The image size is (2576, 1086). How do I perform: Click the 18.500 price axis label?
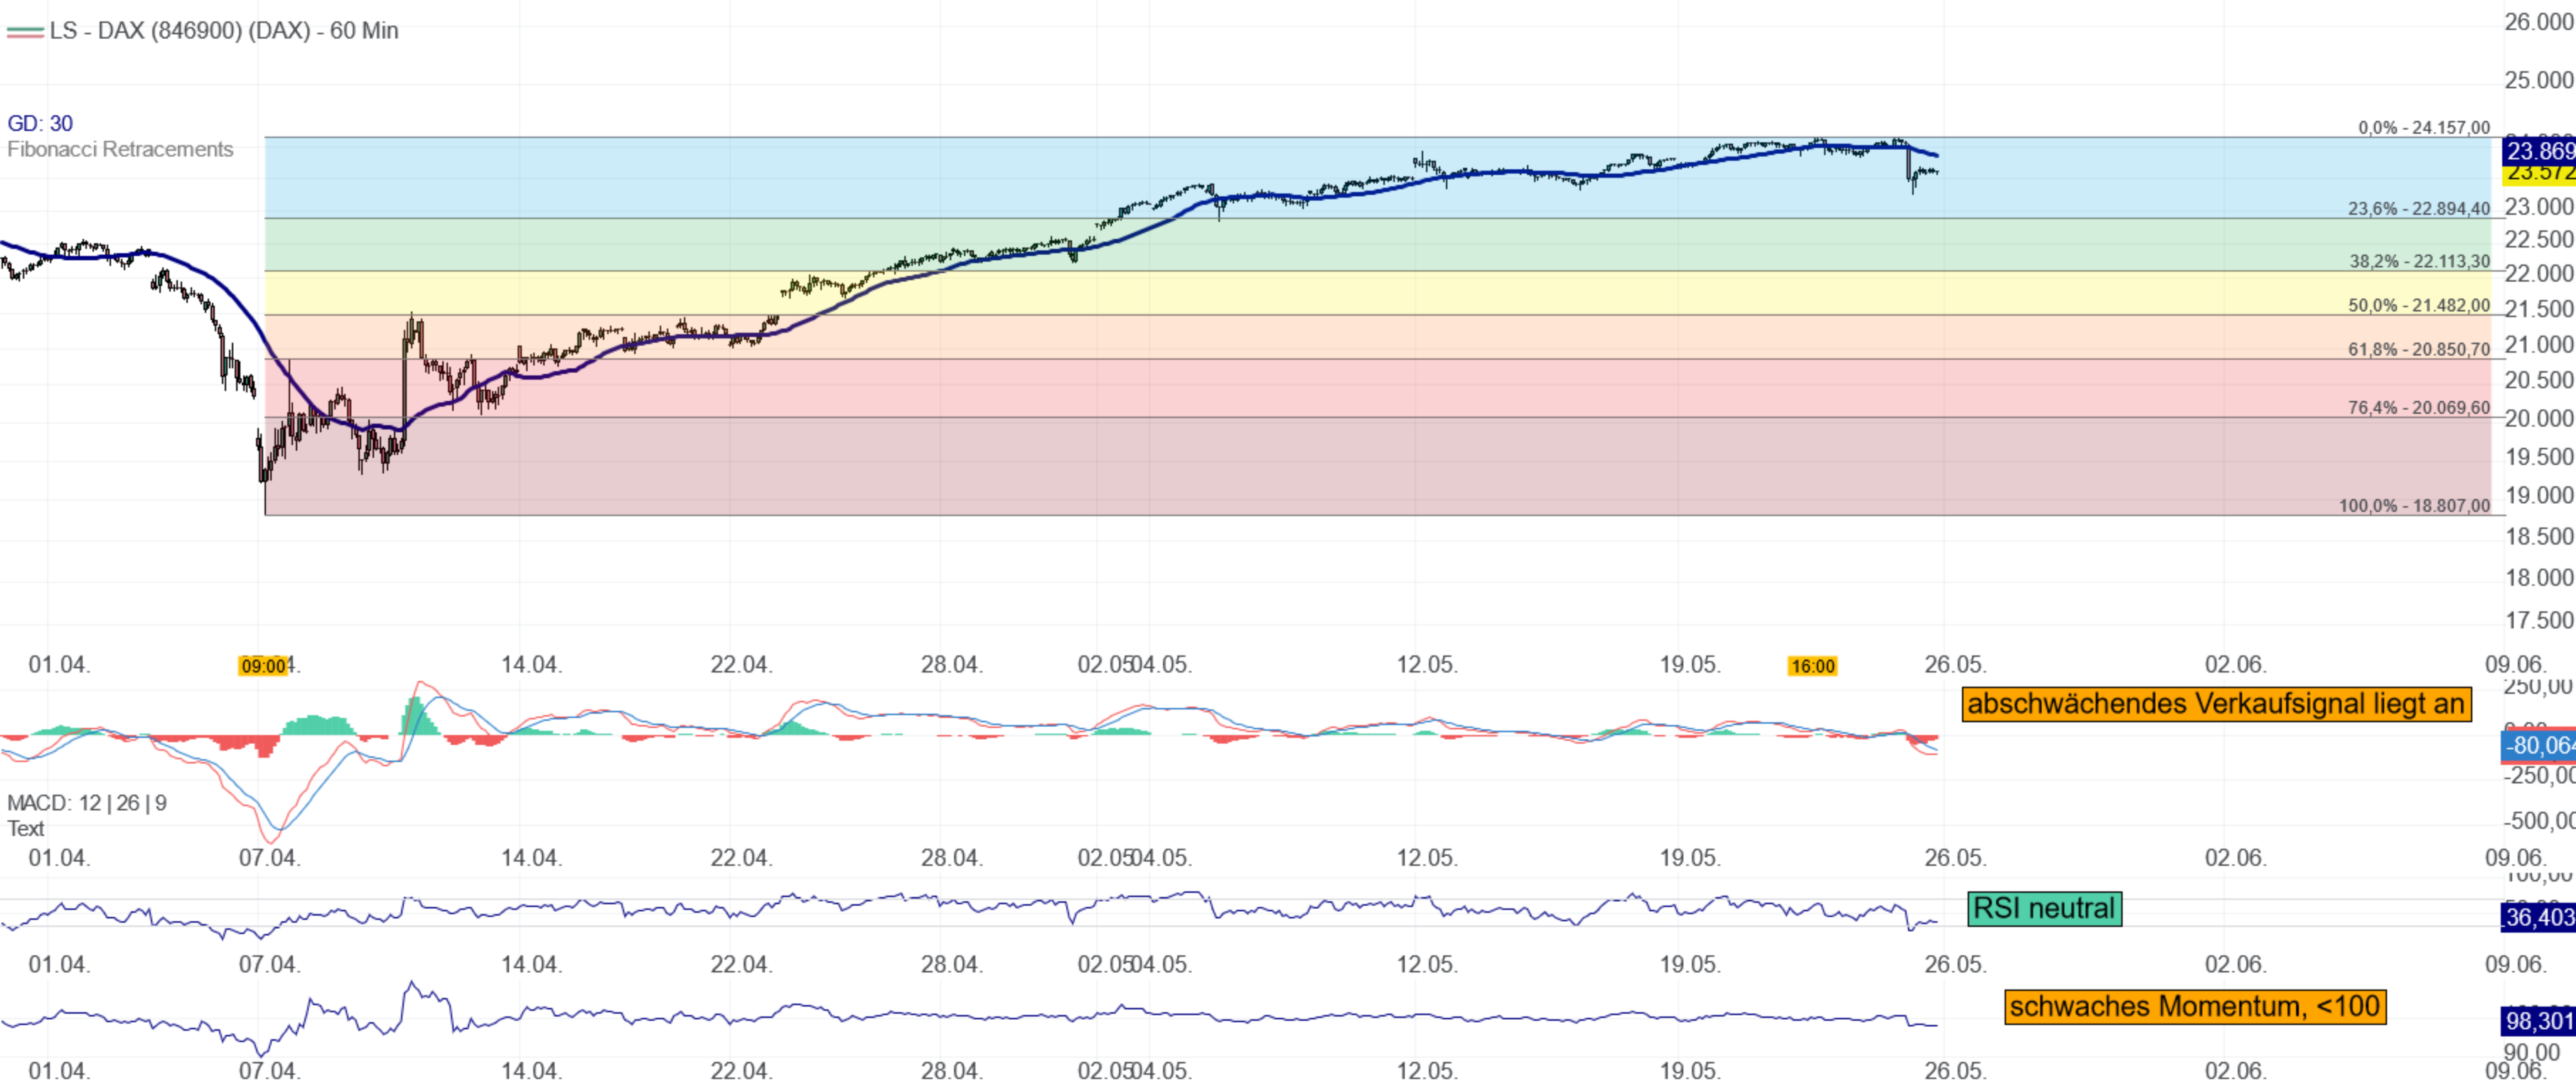(2539, 536)
